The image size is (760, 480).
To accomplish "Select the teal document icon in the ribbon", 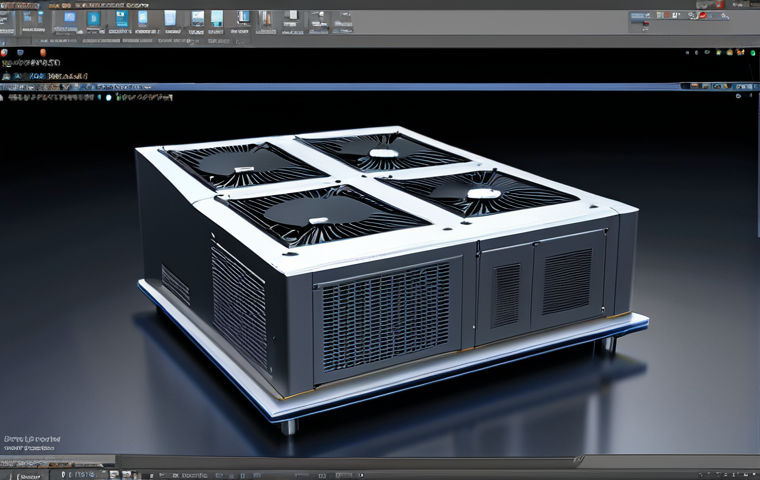I will coord(94,19).
